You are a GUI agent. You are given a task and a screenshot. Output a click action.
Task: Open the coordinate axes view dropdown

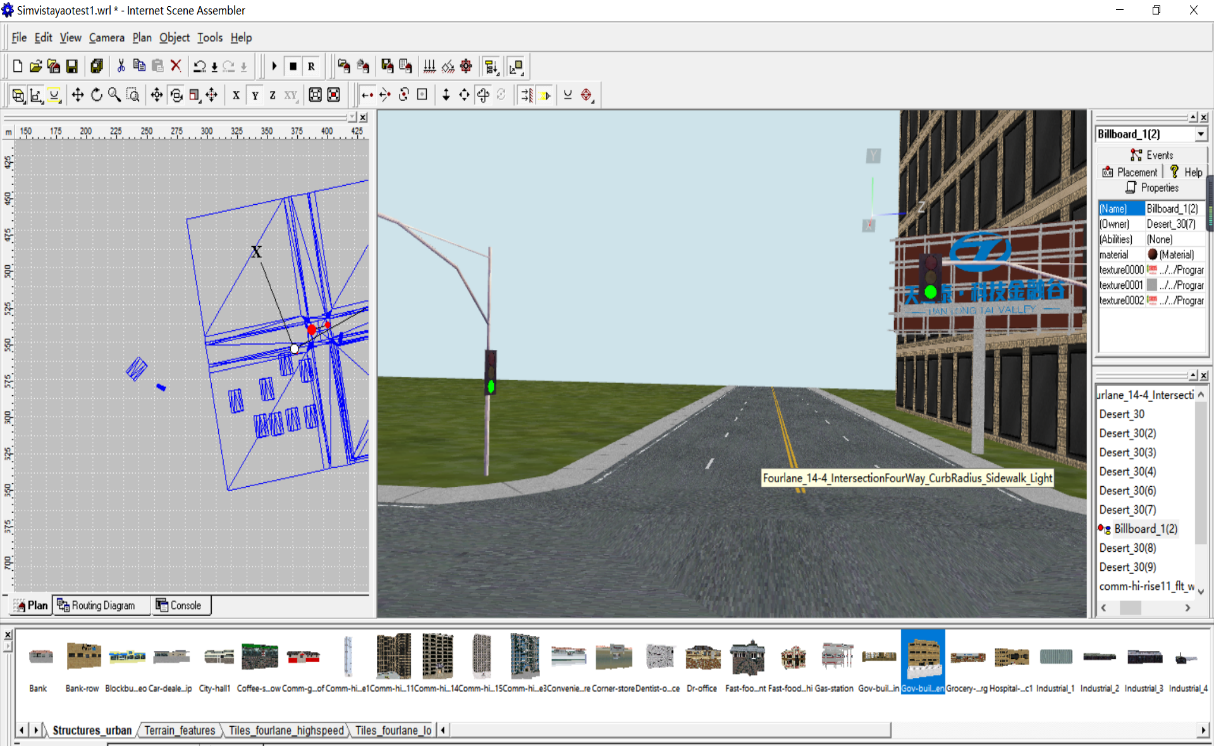tap(38, 95)
